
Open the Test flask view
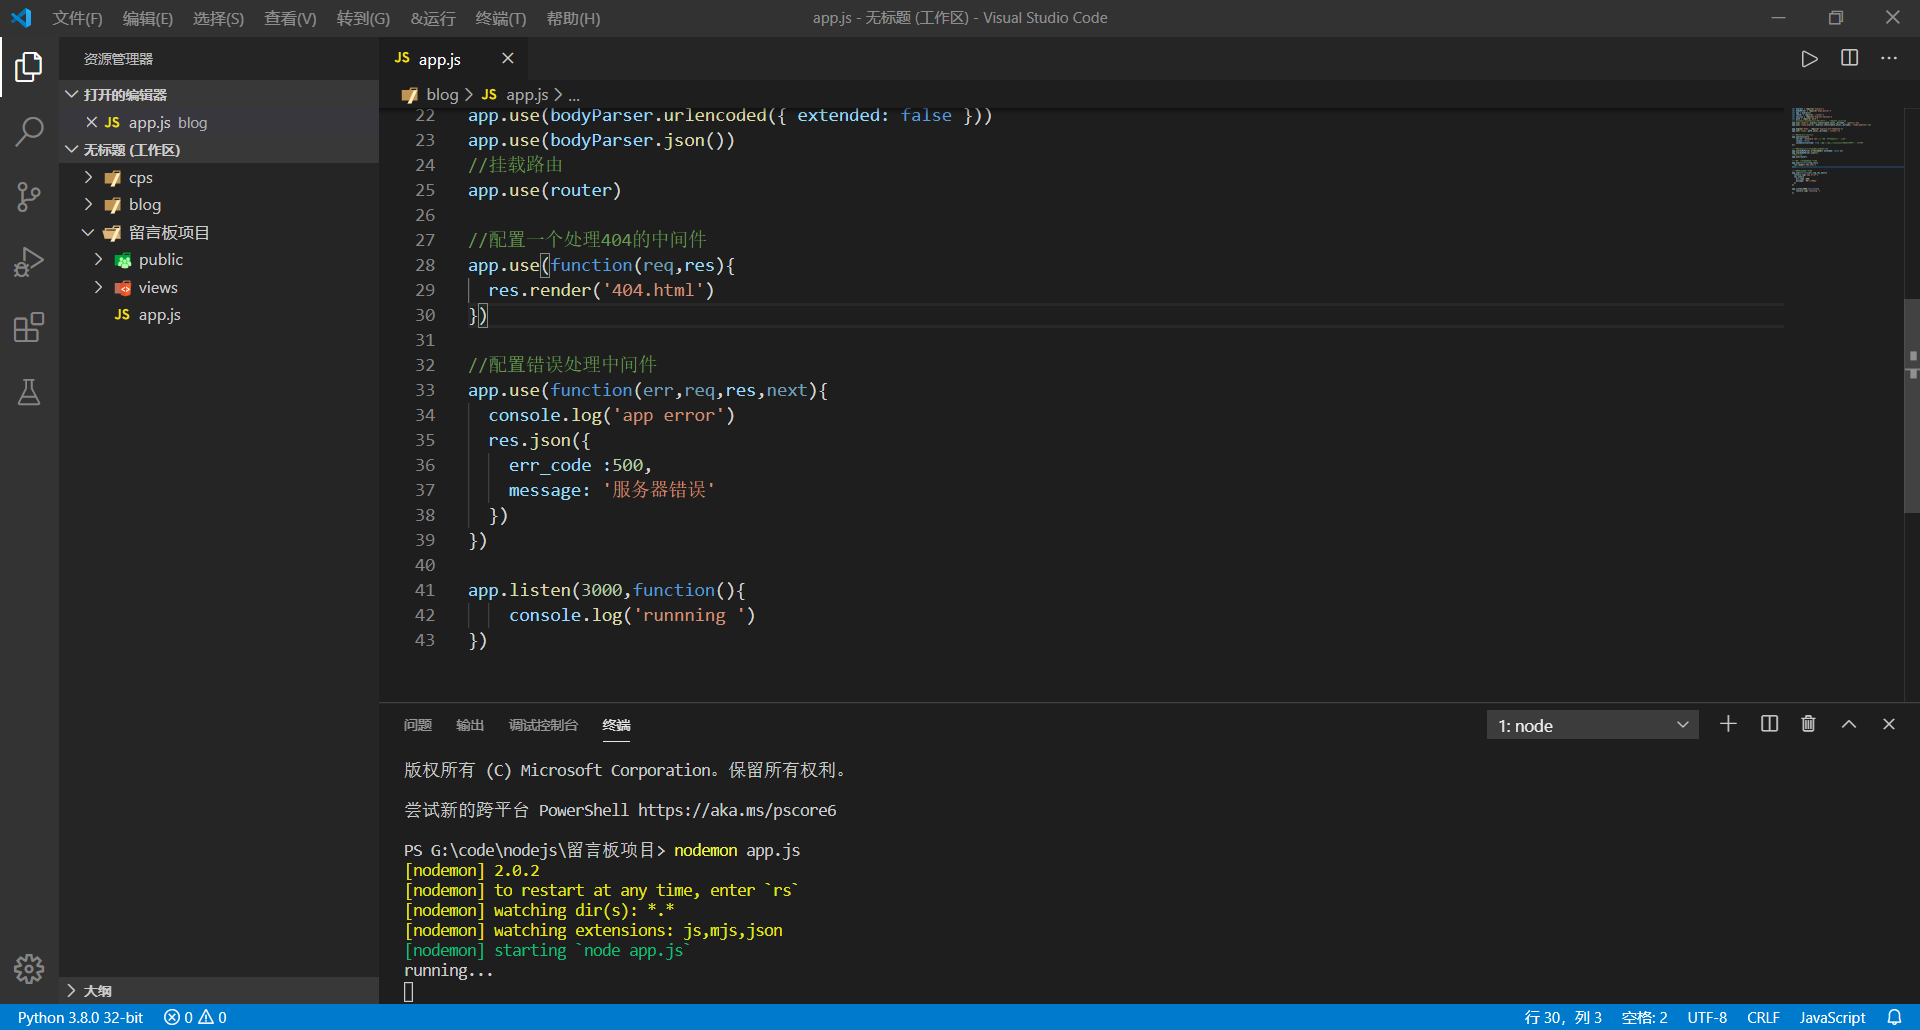click(x=29, y=392)
